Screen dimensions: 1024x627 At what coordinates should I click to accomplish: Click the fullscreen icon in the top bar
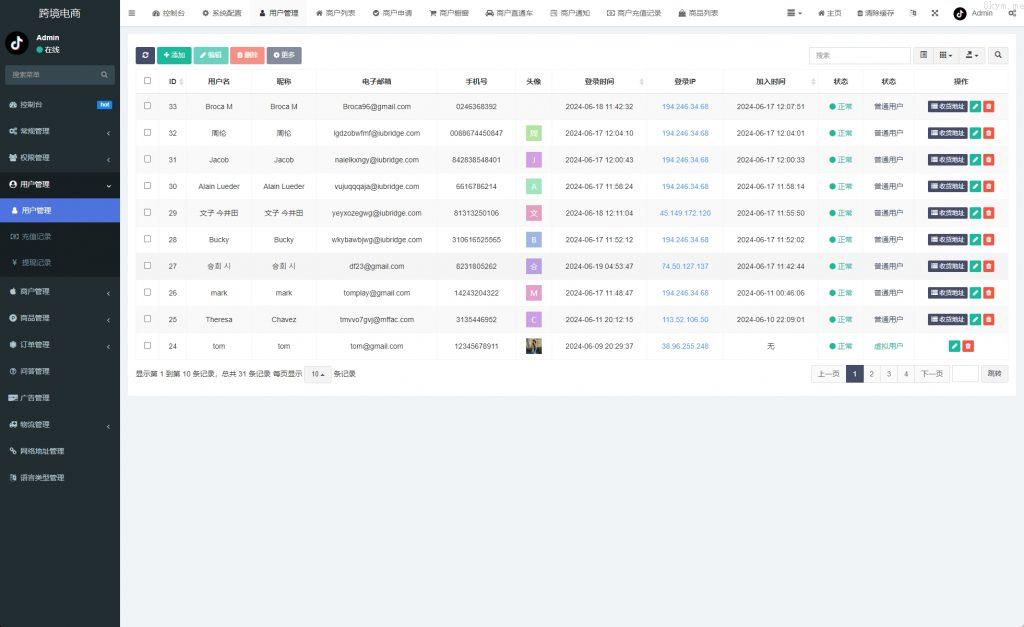coord(935,13)
